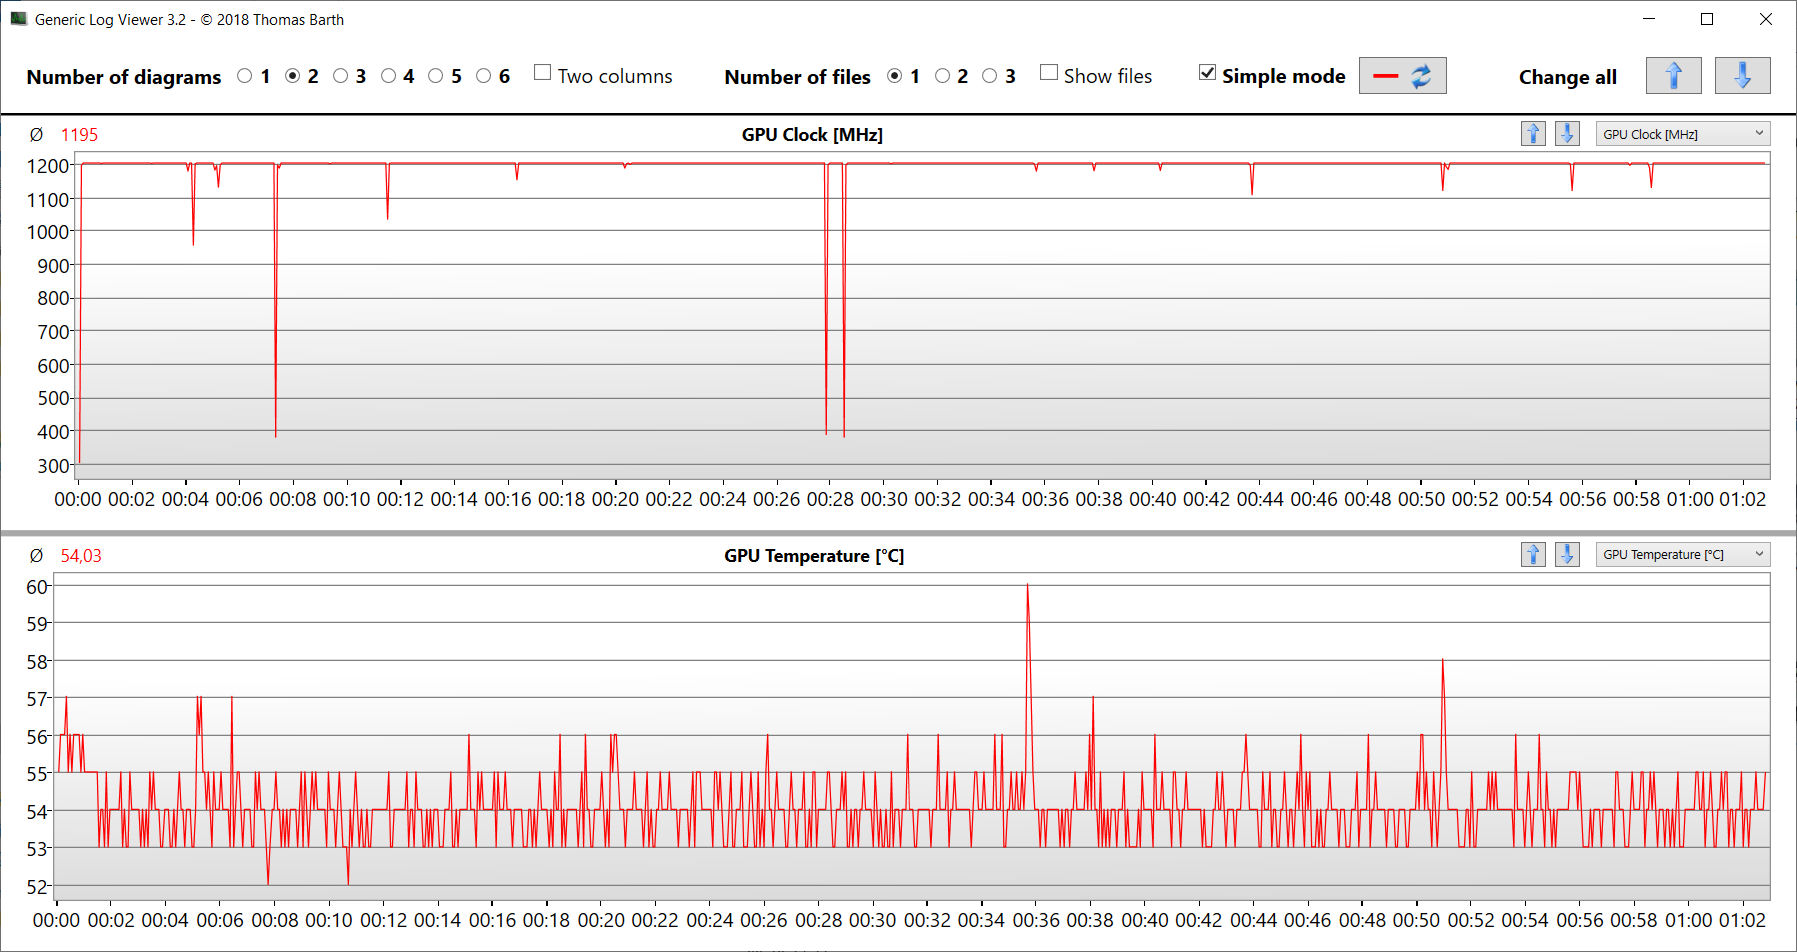Select 4 for number of diagrams
This screenshot has height=952, width=1797.
(x=389, y=76)
